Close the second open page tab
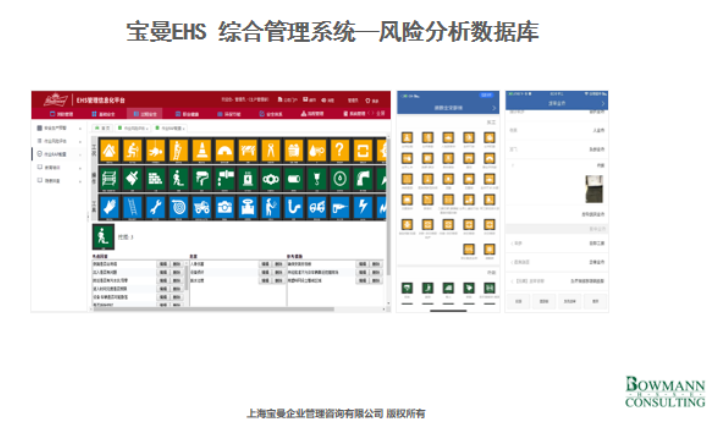This screenshot has width=711, height=422. point(147,129)
